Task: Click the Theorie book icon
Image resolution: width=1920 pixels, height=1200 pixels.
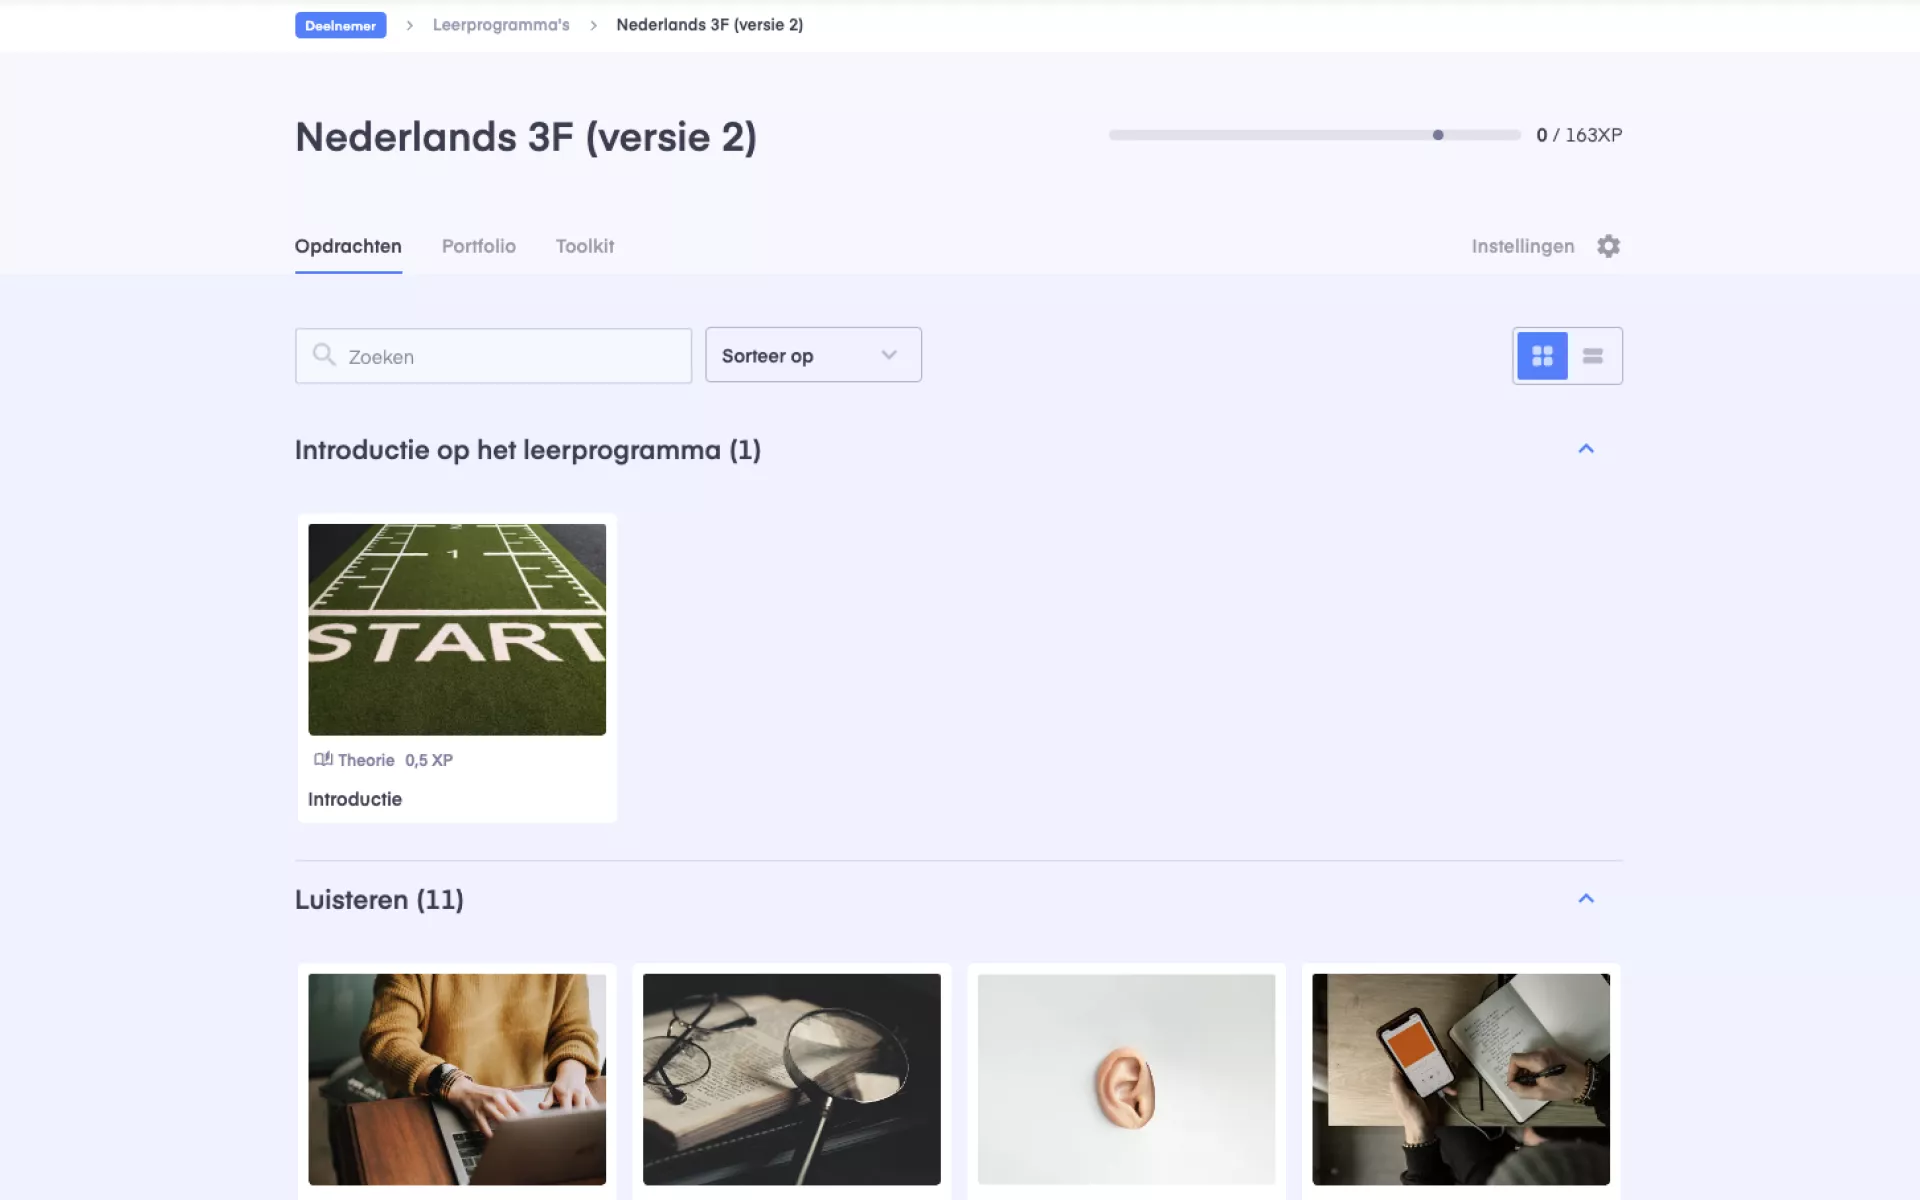Action: (322, 760)
